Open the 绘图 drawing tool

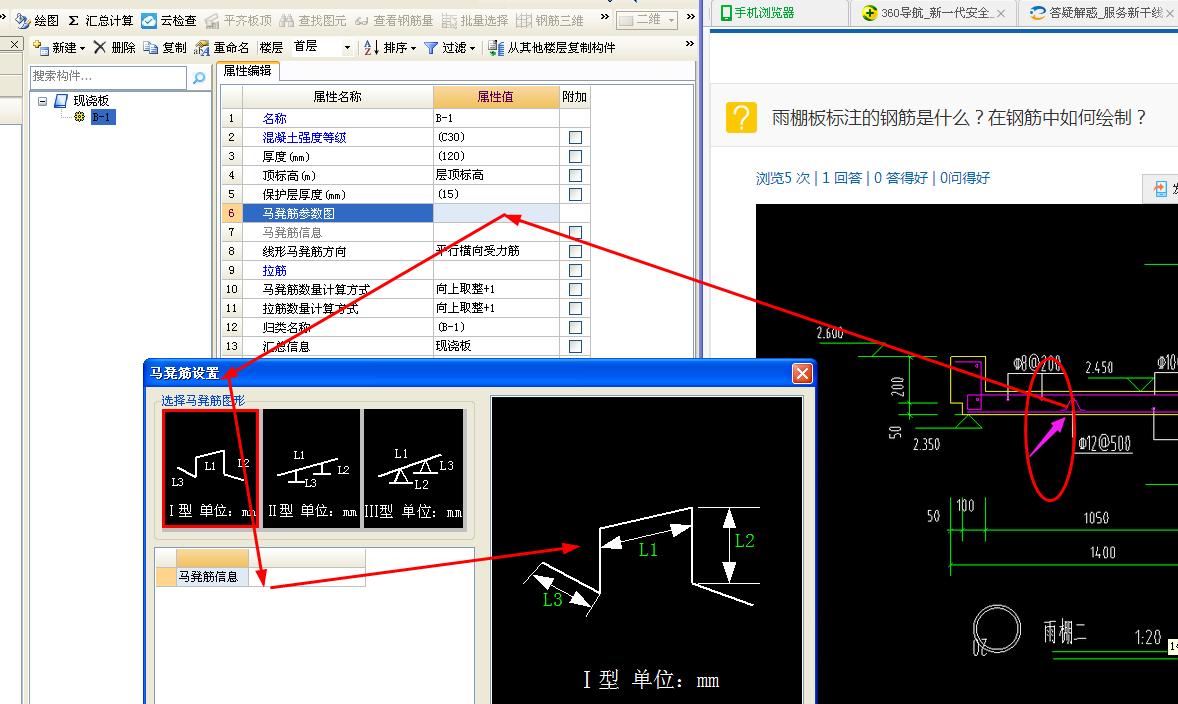38,20
